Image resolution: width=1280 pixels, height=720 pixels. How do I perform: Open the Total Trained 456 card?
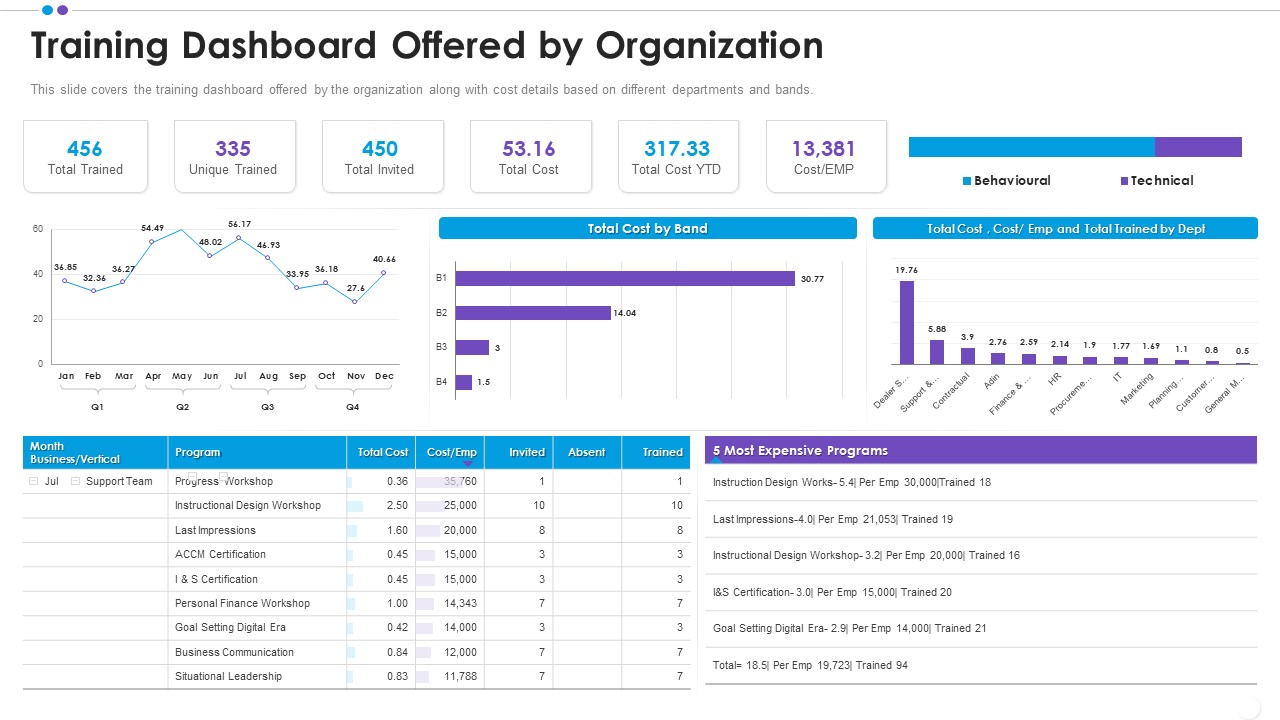click(85, 156)
